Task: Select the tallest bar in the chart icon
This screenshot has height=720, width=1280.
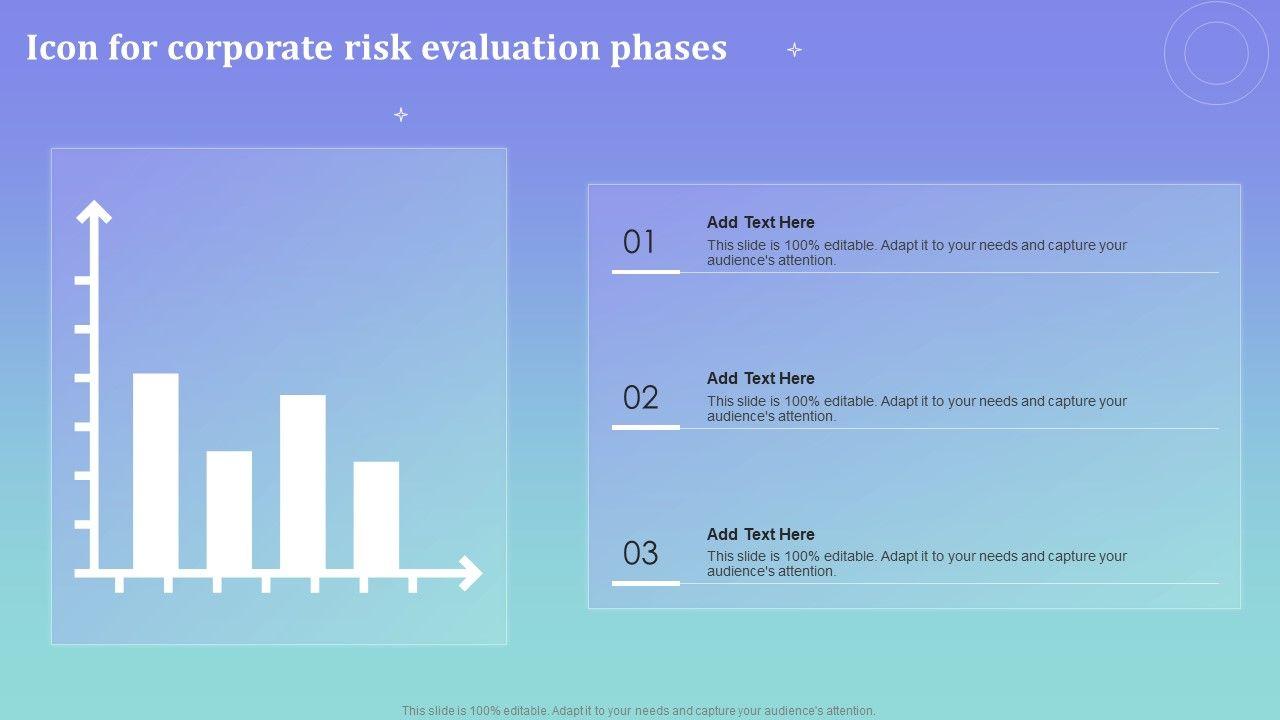Action: (156, 471)
